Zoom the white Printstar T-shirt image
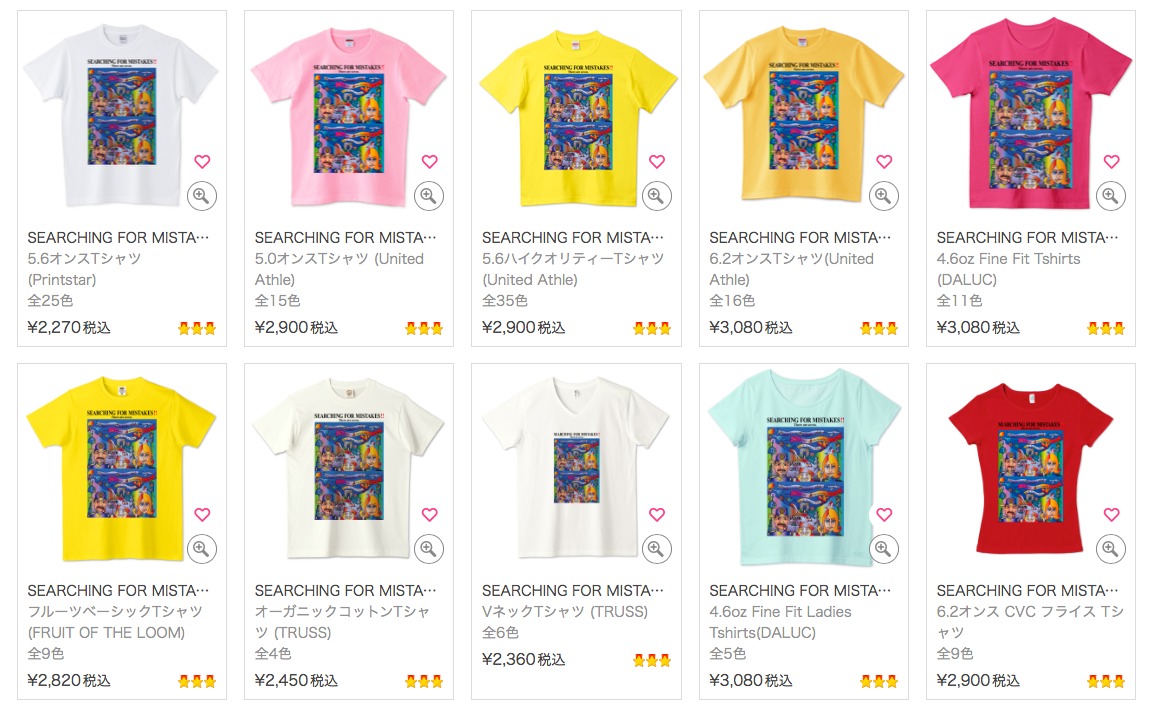The image size is (1152, 710). coord(201,196)
